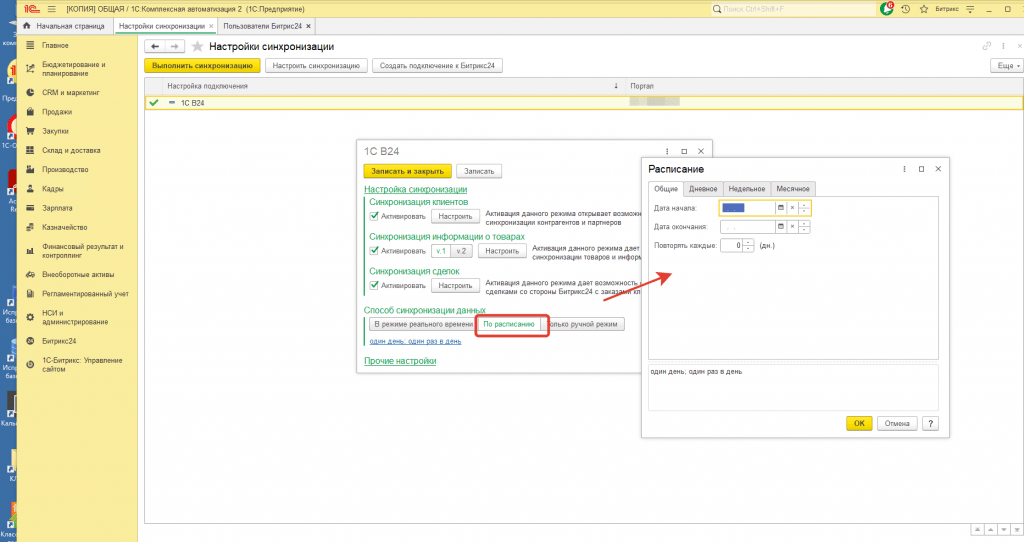Expand the Еще dropdown menu
The width and height of the screenshot is (1024, 542).
point(1004,65)
